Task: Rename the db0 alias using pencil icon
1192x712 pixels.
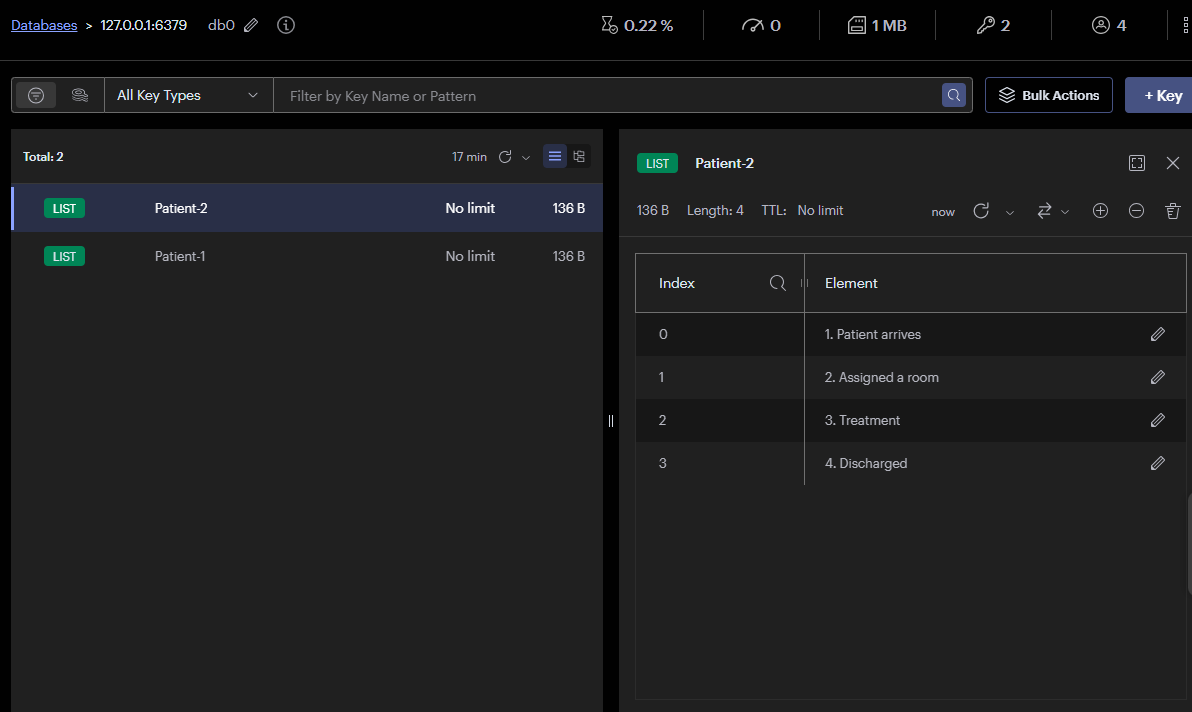Action: (x=252, y=24)
